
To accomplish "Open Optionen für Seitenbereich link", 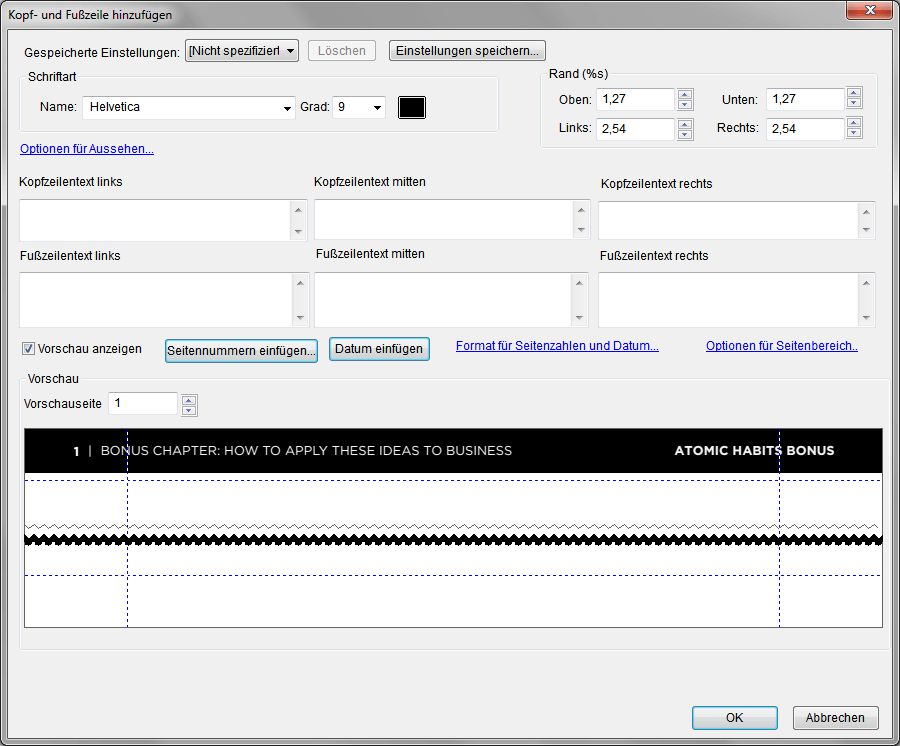I will pos(782,345).
